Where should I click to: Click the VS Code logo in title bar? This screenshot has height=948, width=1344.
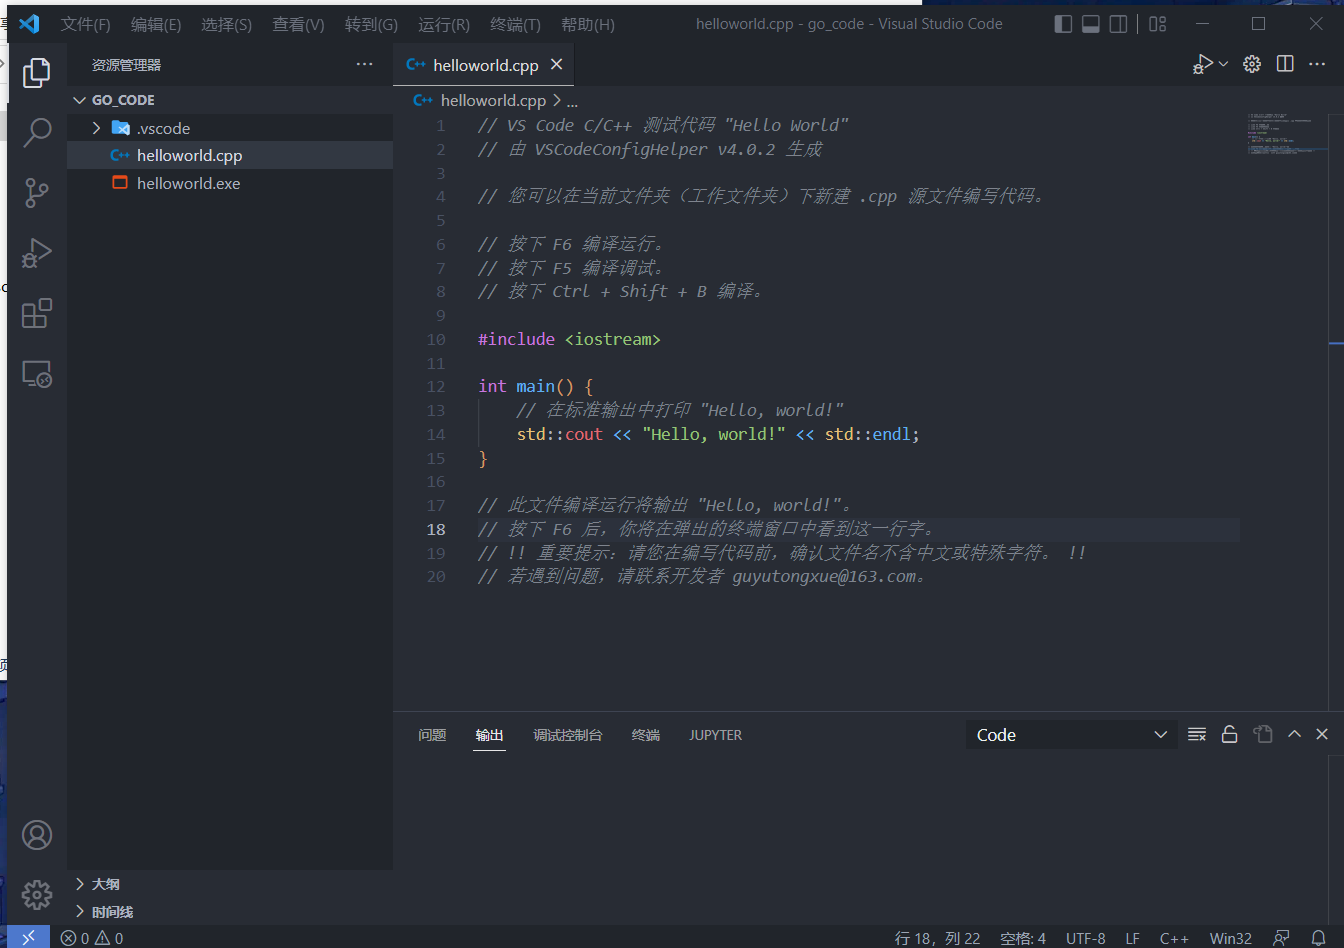[x=29, y=24]
